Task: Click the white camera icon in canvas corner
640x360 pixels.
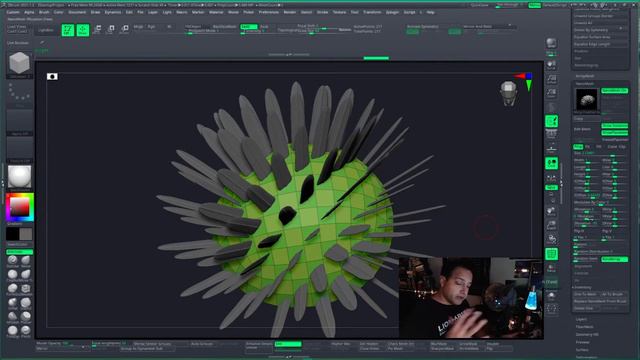Action: [x=52, y=77]
